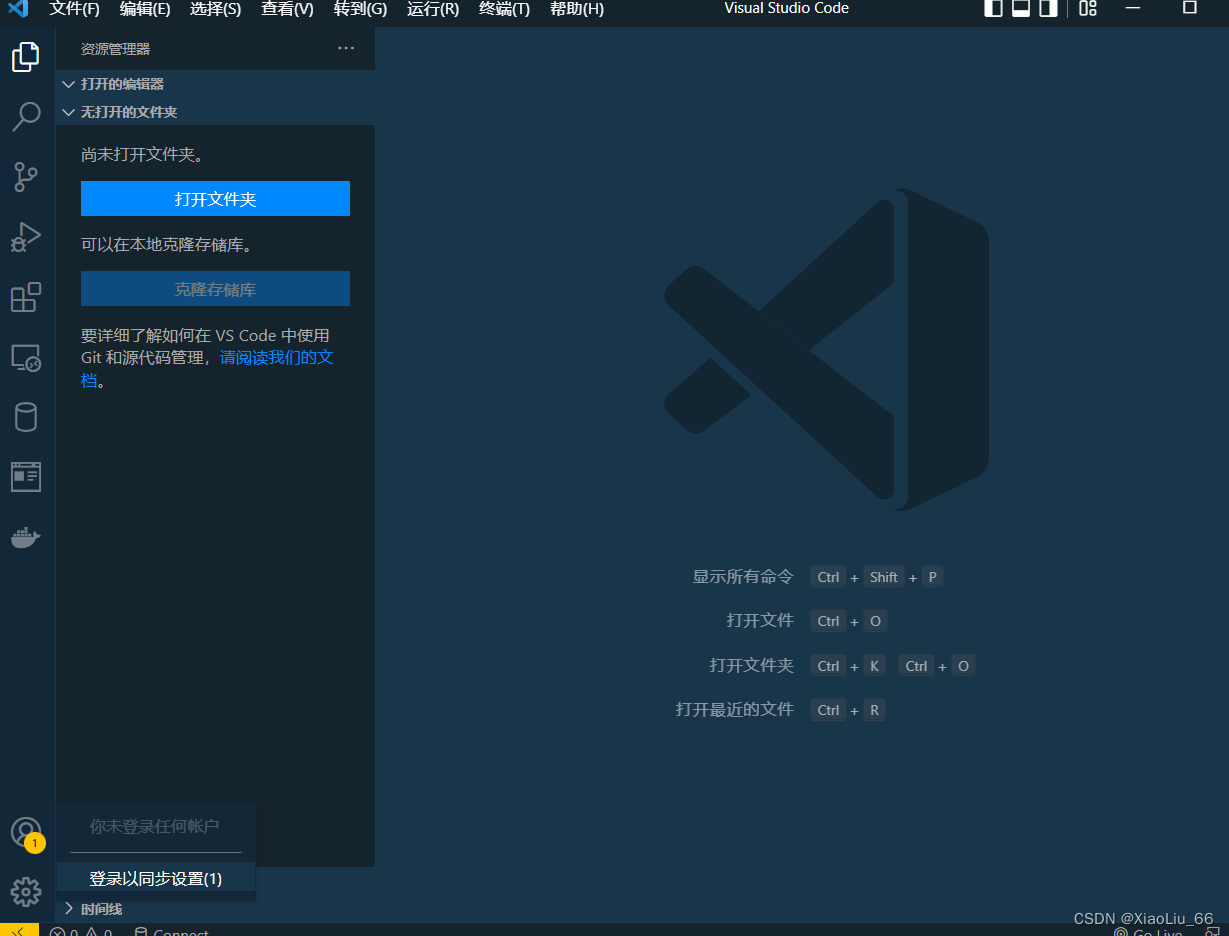Open the customize layout icon
This screenshot has height=936, width=1229.
(1088, 8)
